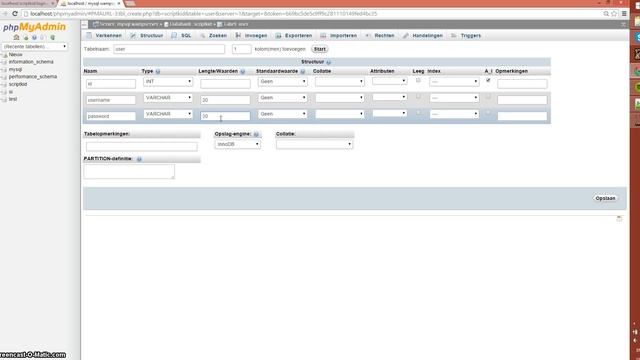Focus Opmerkingen field for username row
Viewport: 640px width, 360px height.
click(x=522, y=100)
